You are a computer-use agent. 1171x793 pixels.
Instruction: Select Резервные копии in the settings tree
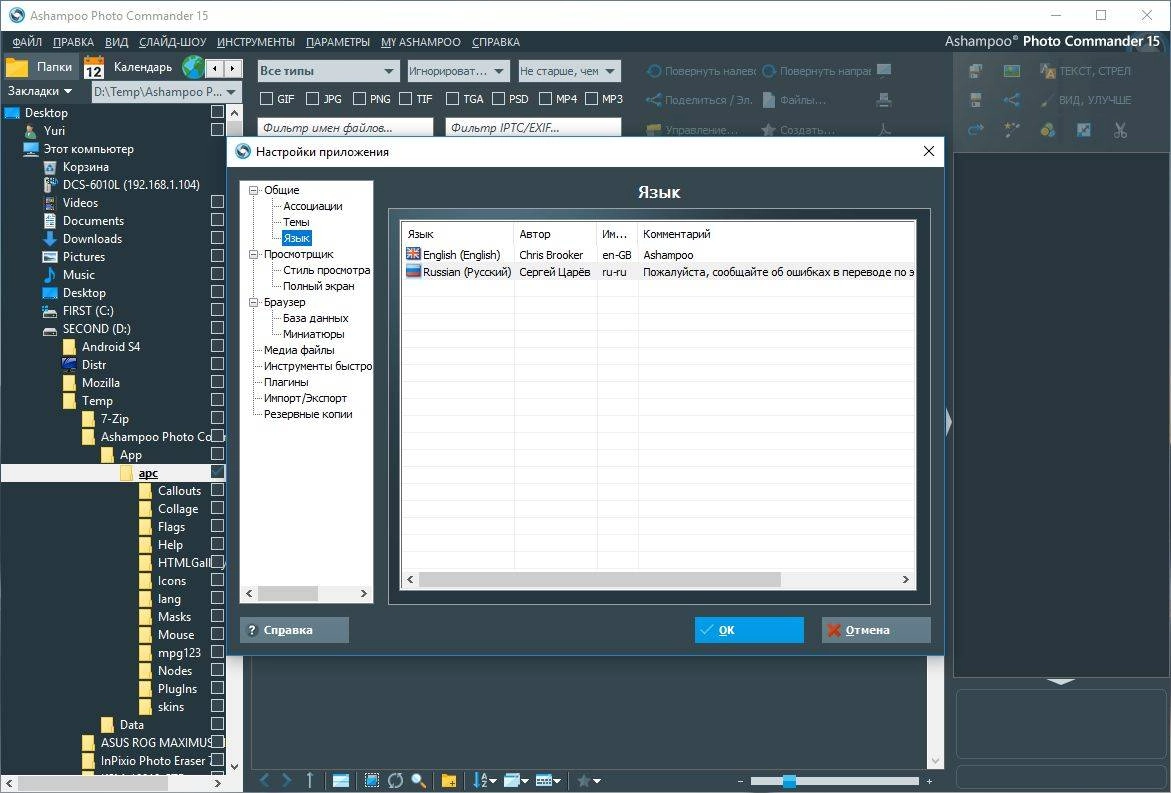[308, 414]
